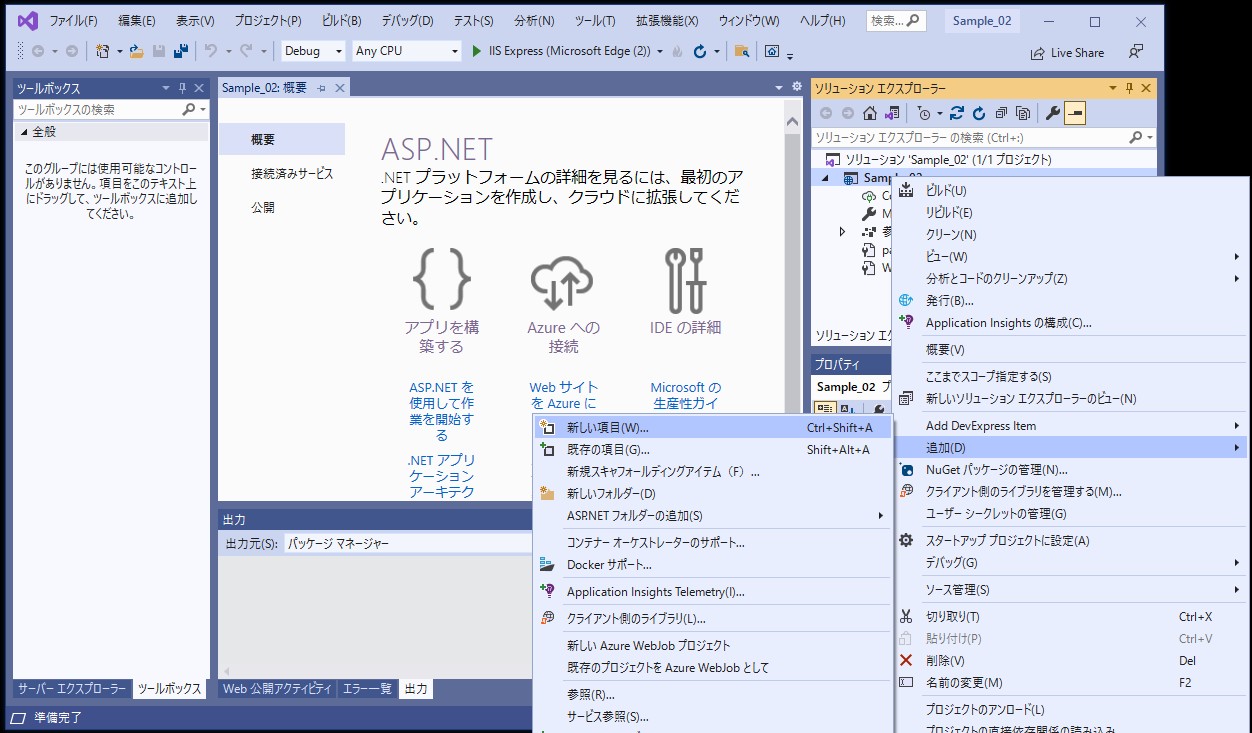Toggle the Show All Files button

[1022, 113]
